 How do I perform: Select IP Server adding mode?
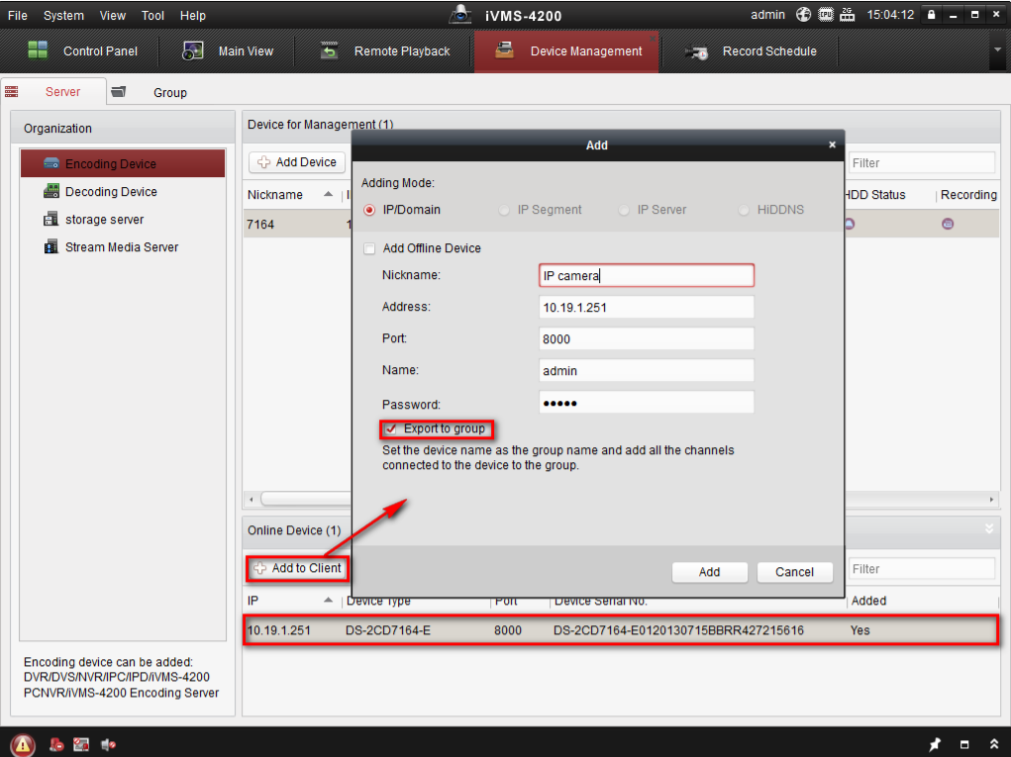click(x=623, y=210)
